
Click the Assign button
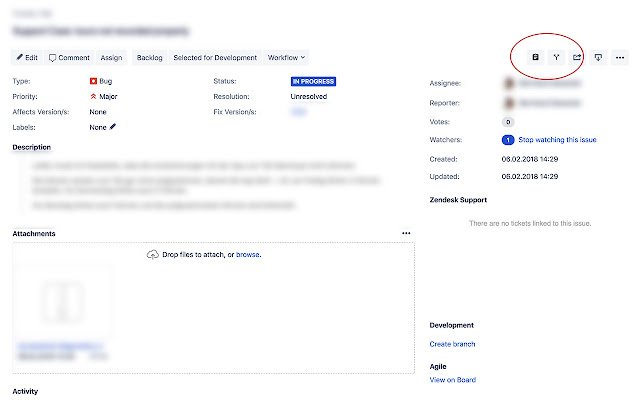click(111, 58)
